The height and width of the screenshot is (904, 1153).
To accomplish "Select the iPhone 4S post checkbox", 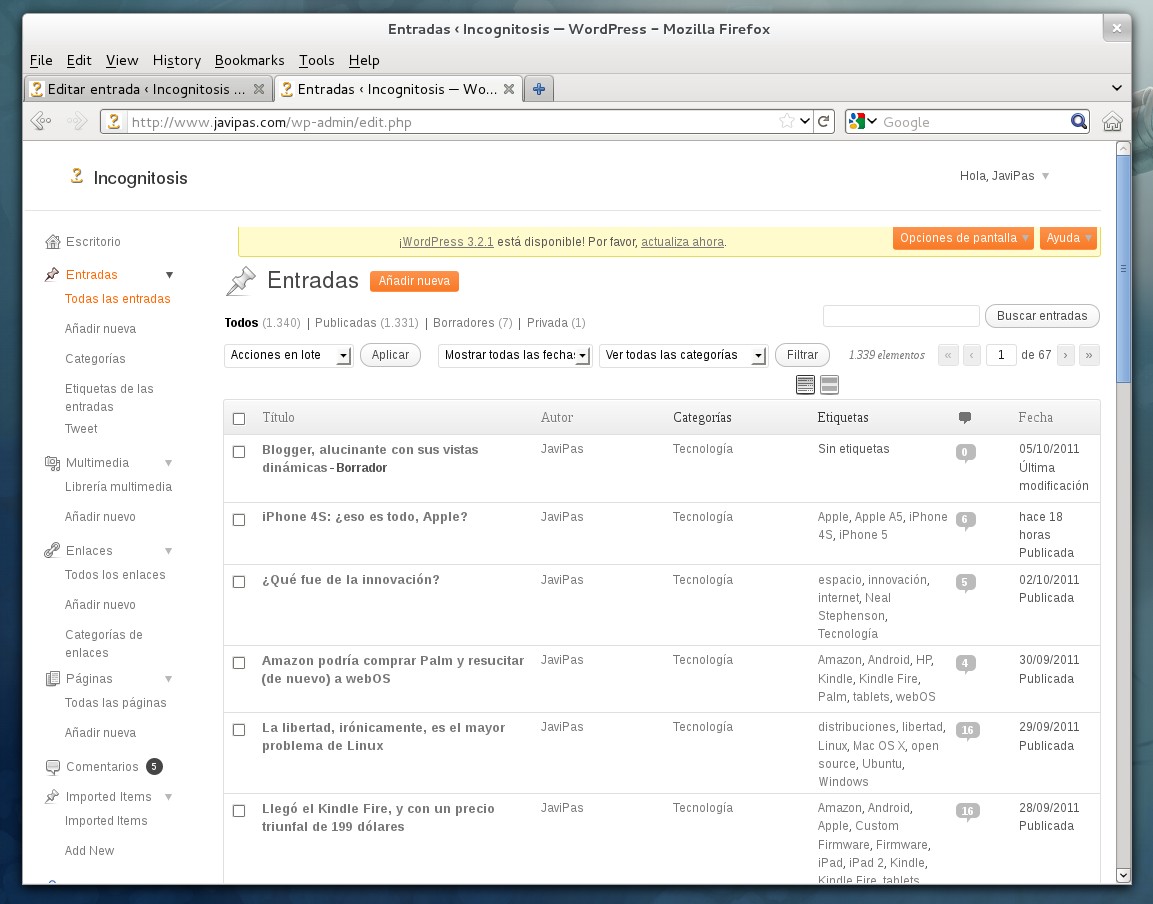I will pos(239,519).
